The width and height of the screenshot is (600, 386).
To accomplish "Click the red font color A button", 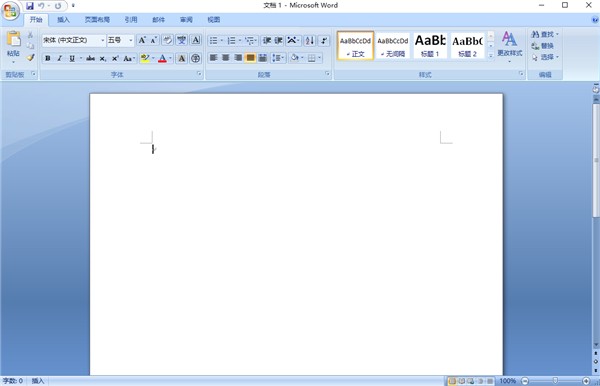I will (162, 58).
